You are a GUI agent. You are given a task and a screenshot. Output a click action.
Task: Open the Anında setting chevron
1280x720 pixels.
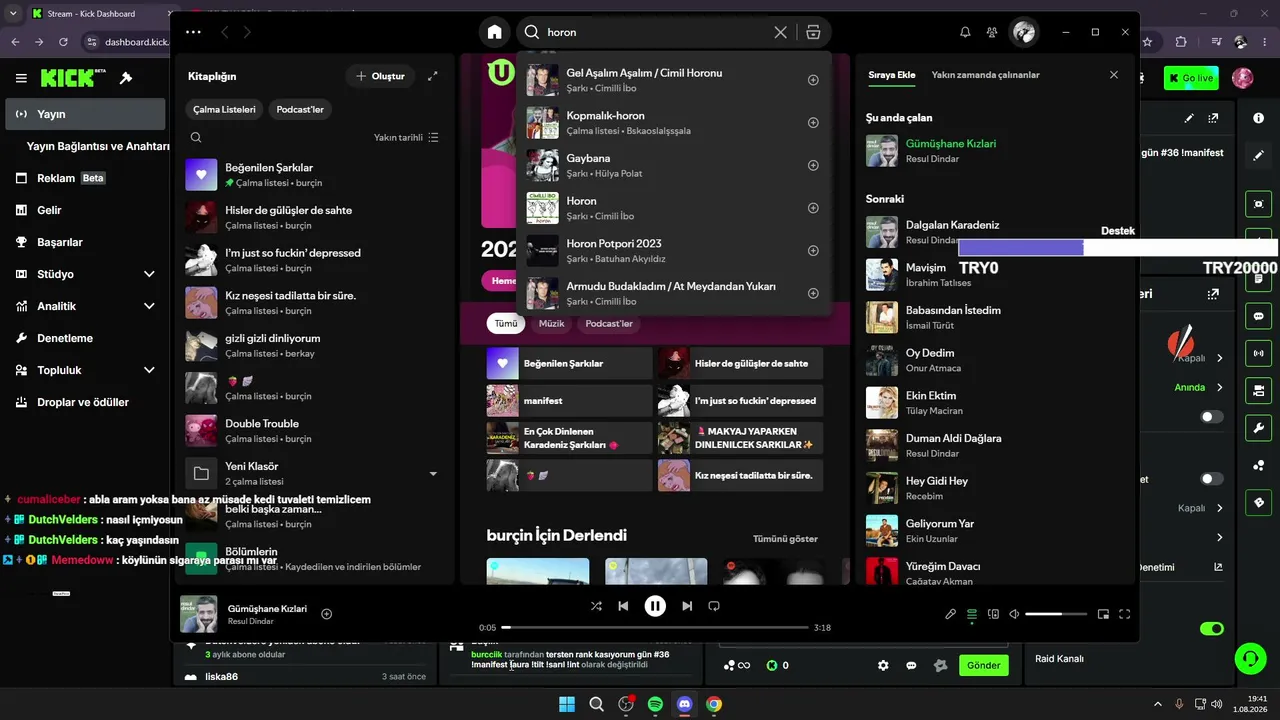click(1220, 388)
